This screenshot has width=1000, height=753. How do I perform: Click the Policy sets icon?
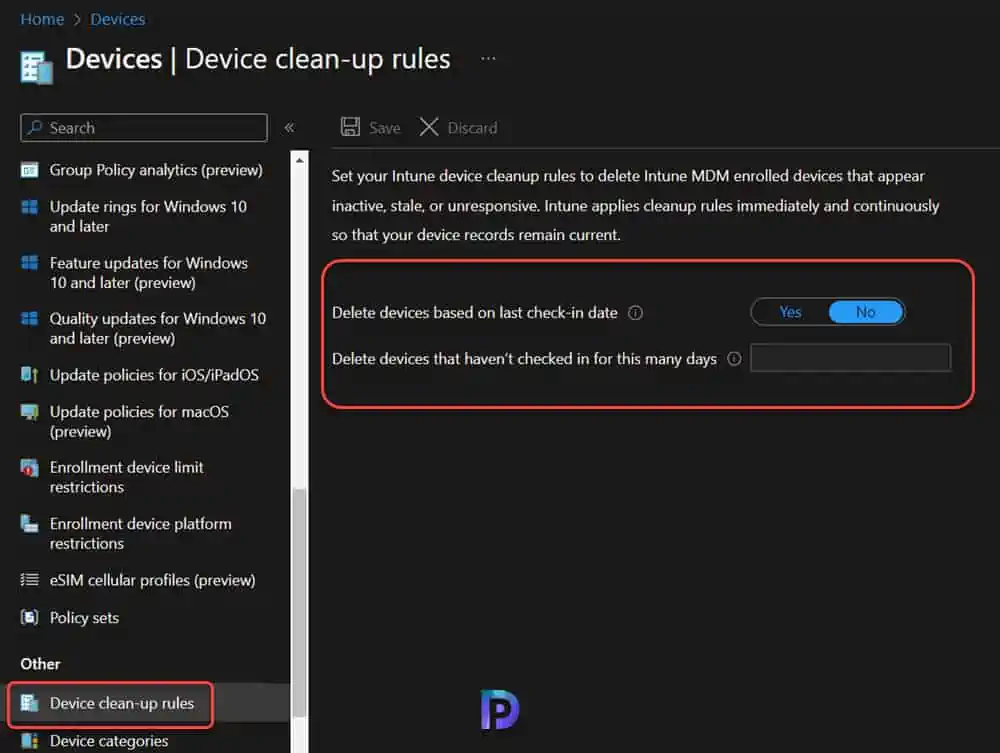click(29, 617)
